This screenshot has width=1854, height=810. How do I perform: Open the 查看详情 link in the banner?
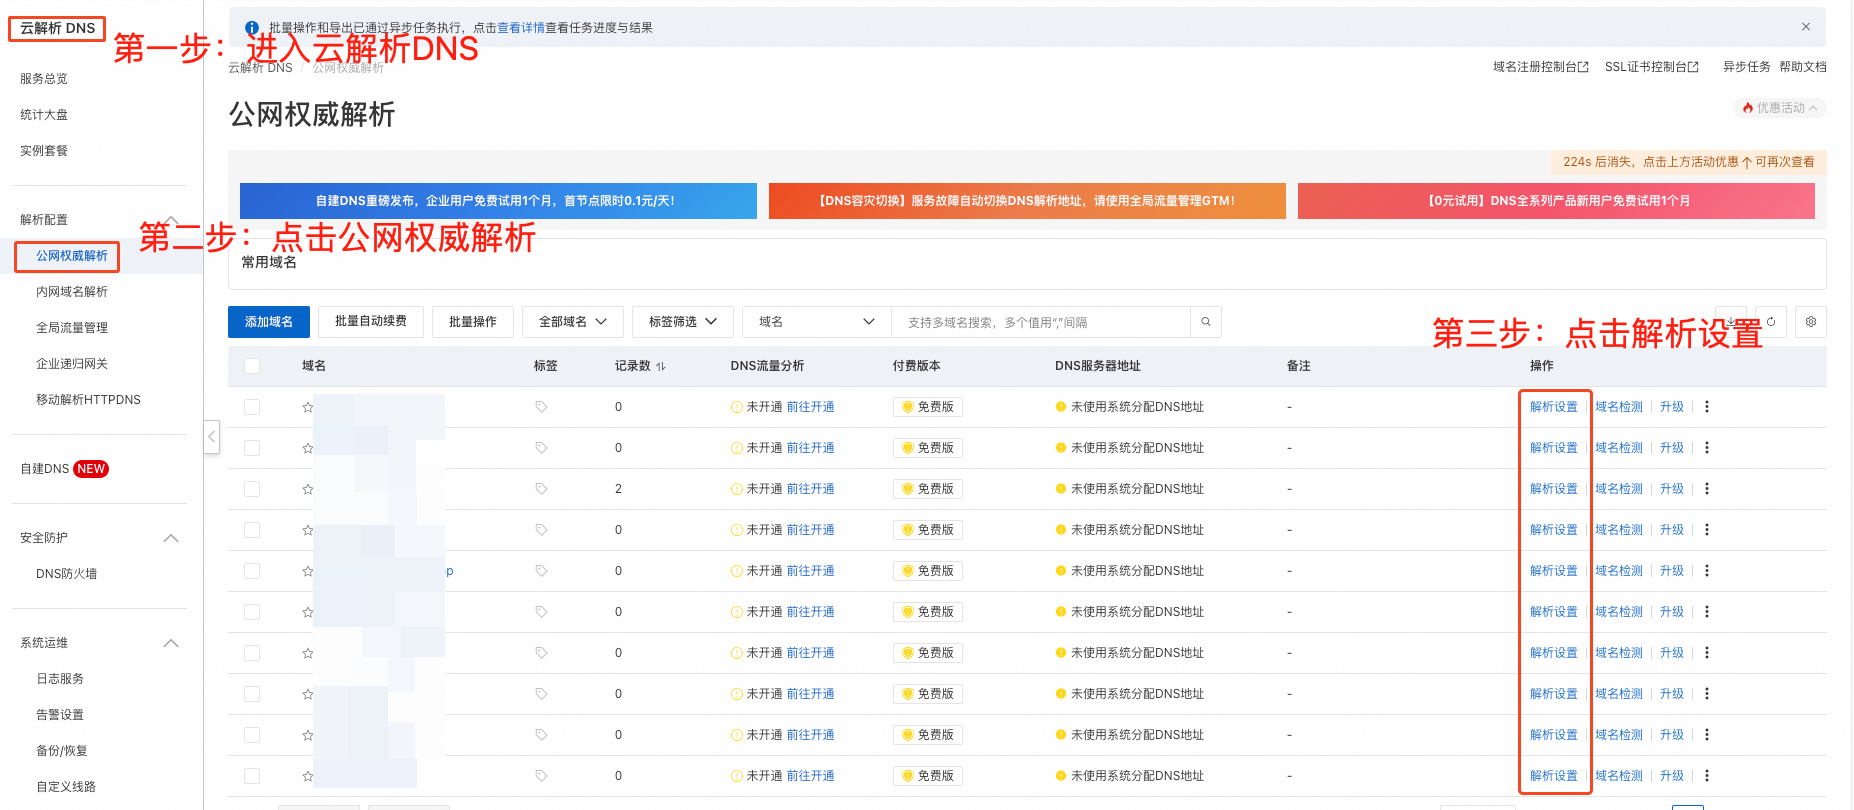[x=521, y=28]
